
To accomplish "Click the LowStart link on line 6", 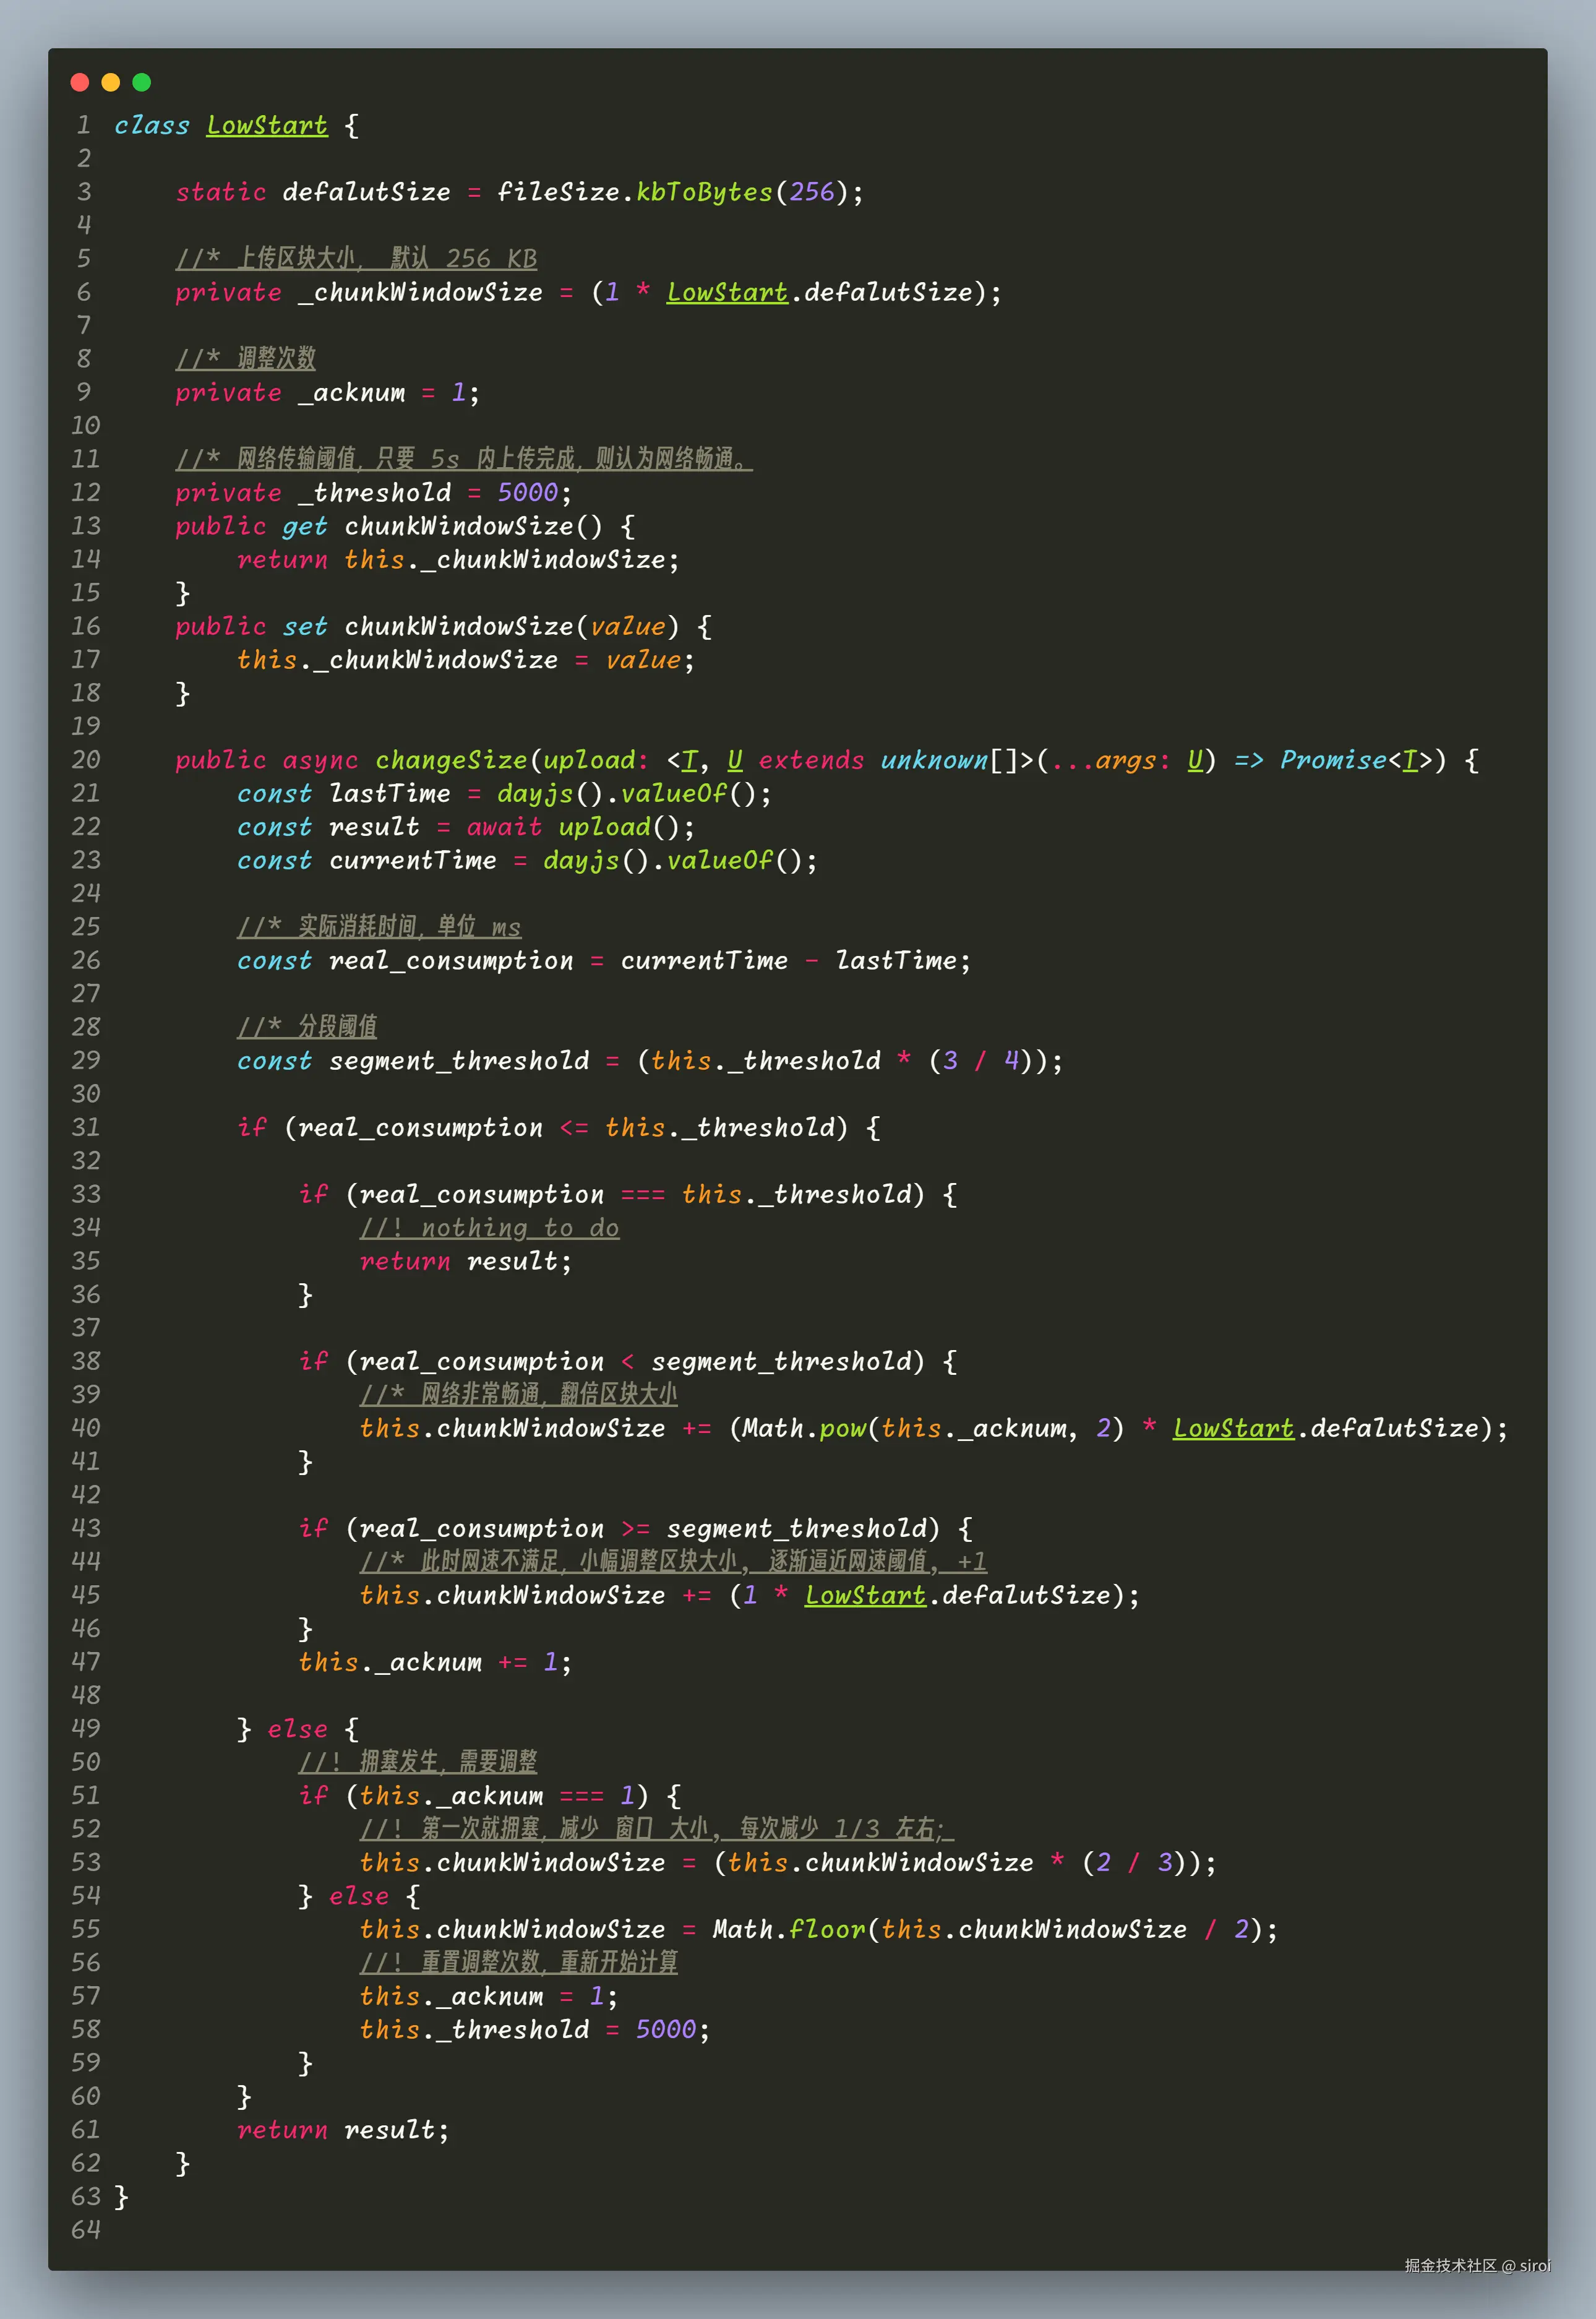I will (727, 292).
